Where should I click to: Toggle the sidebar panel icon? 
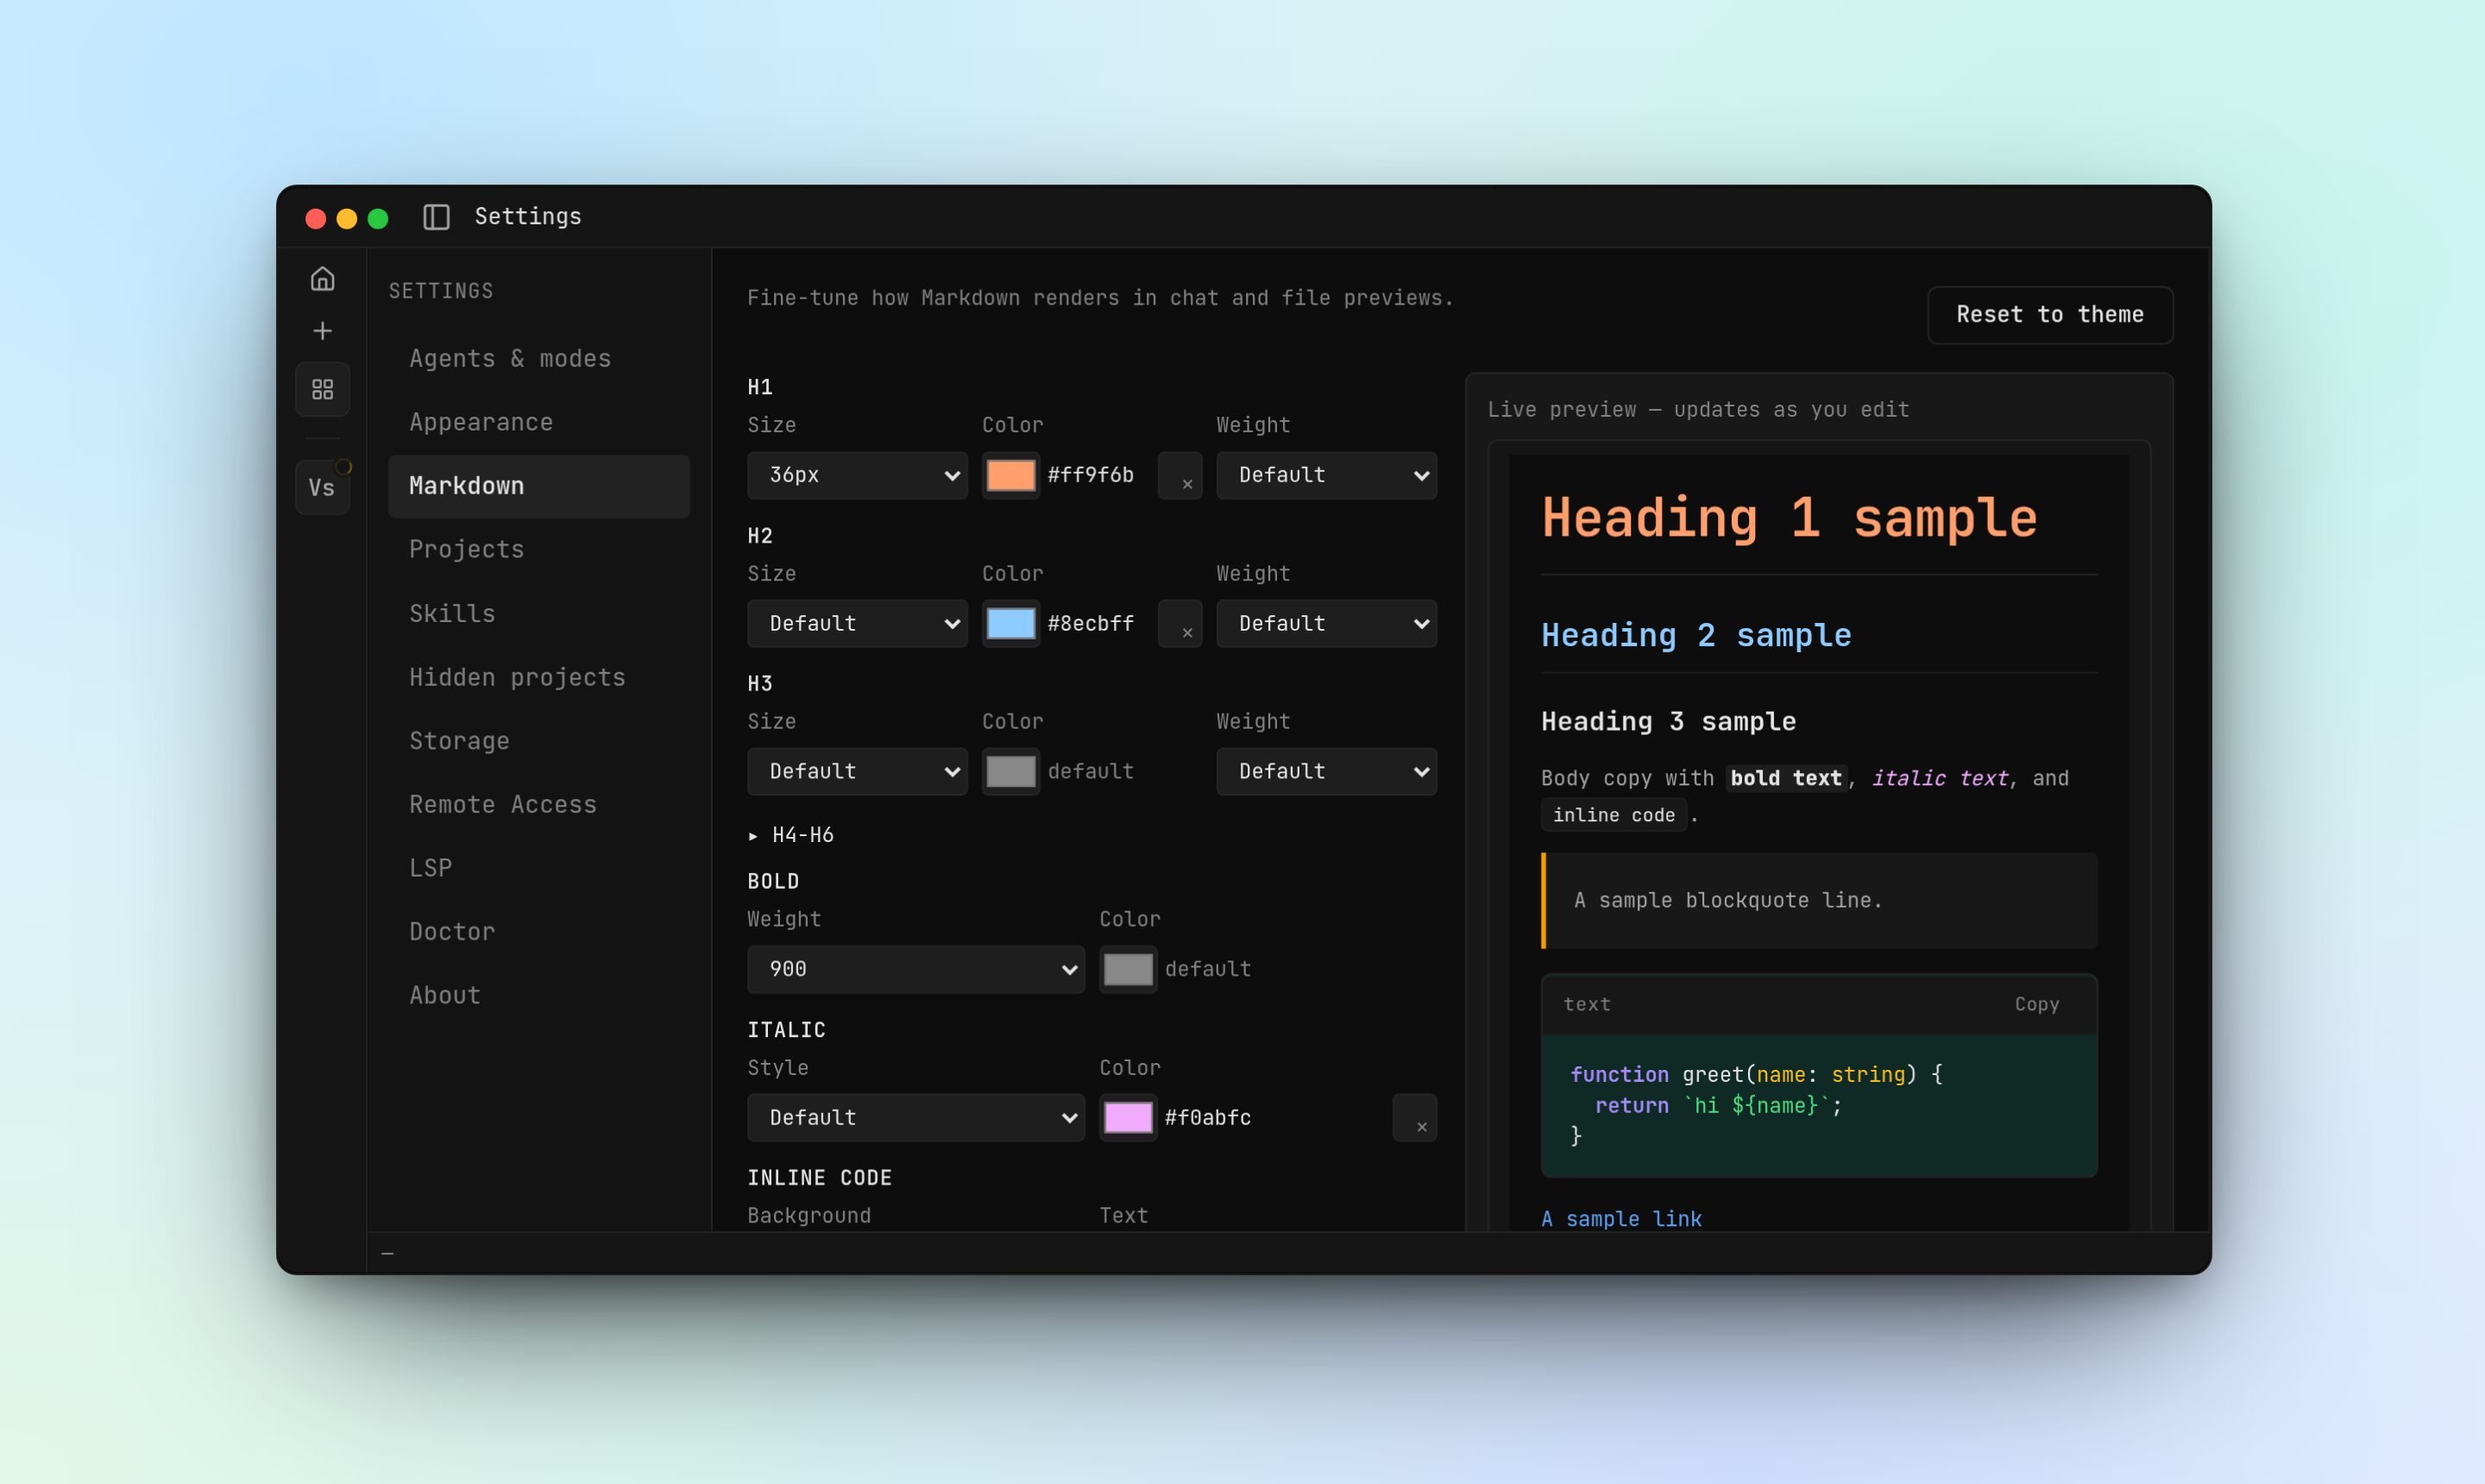pyautogui.click(x=436, y=217)
